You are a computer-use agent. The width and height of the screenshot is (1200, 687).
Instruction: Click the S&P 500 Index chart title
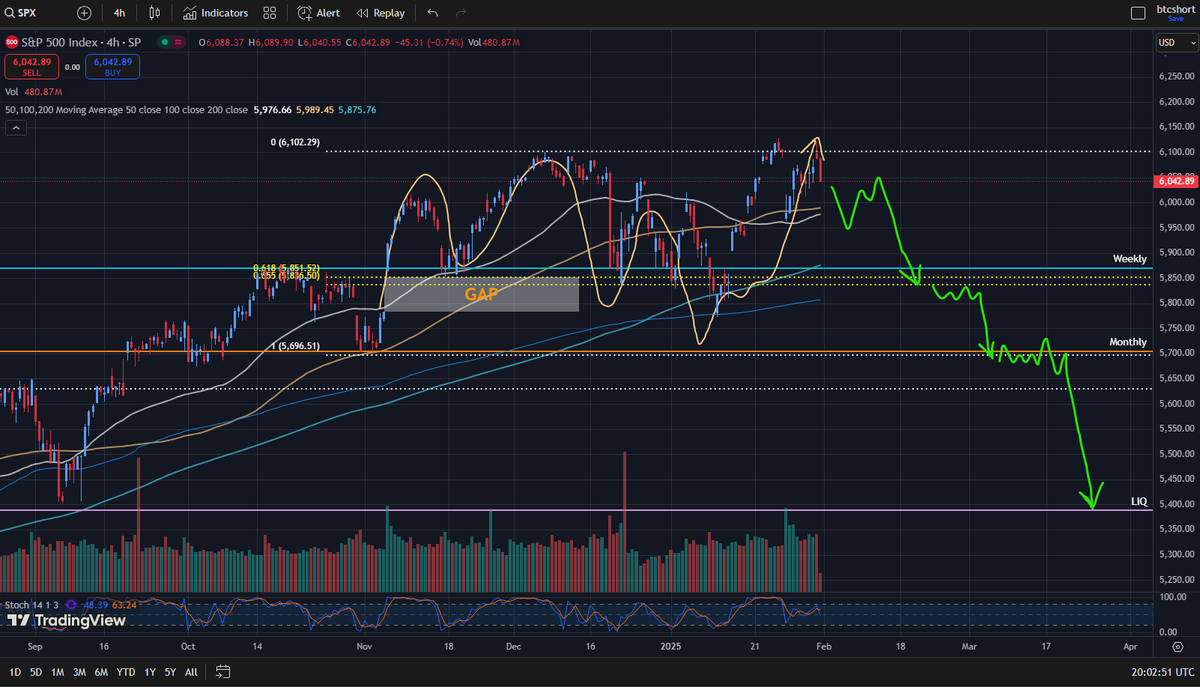tap(82, 42)
